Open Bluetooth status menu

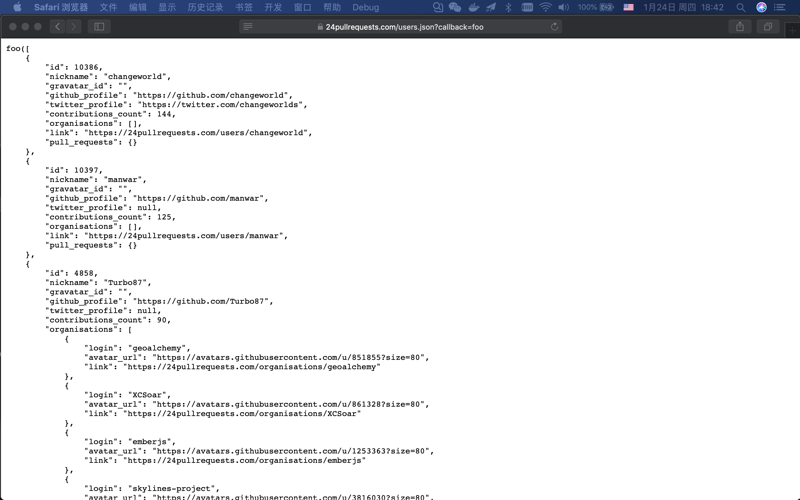[x=508, y=7]
